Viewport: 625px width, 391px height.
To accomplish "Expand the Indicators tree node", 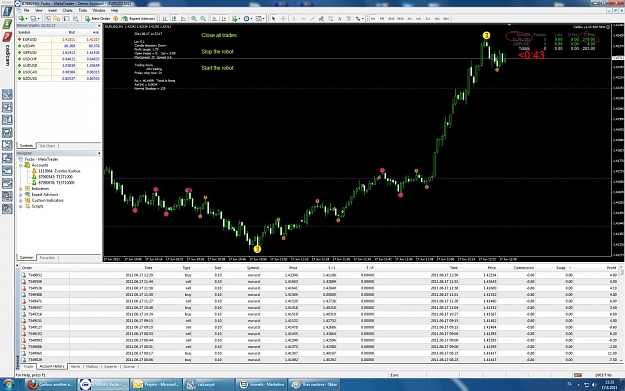I will point(21,189).
